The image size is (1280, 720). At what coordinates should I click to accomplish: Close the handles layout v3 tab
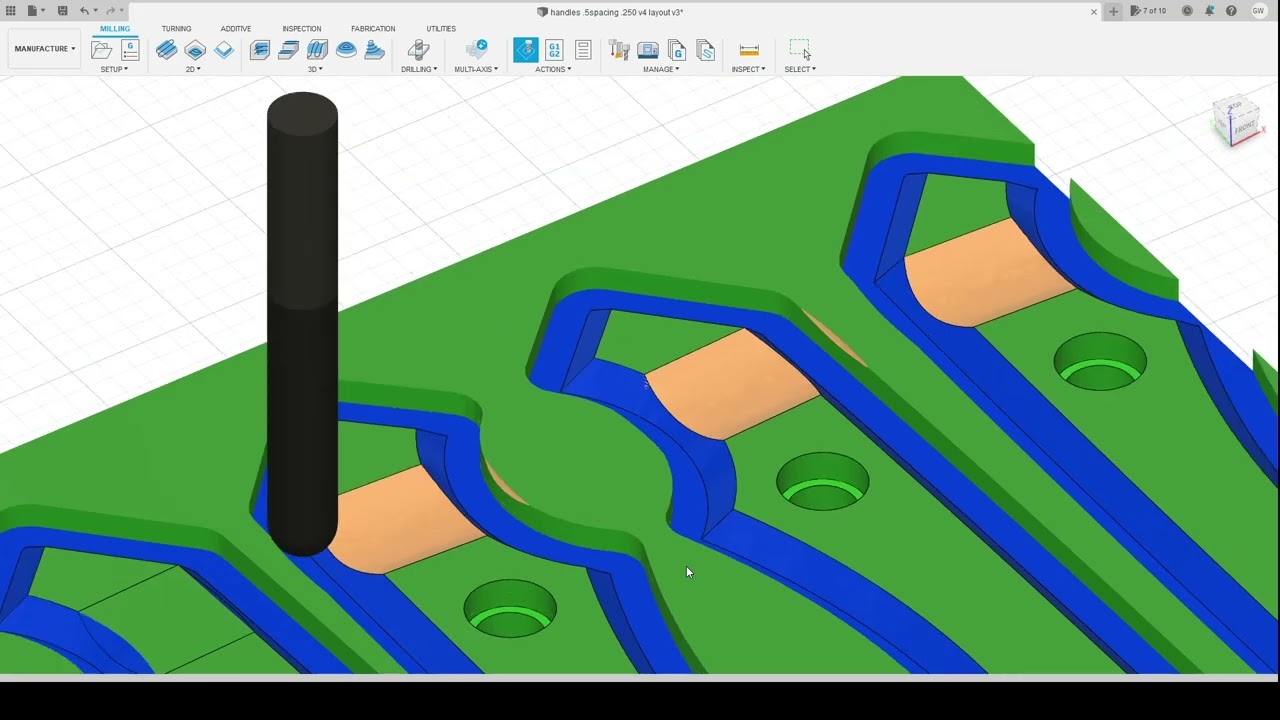[x=1094, y=11]
